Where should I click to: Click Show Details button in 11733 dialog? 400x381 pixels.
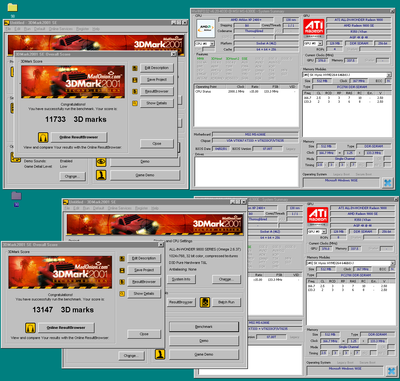coord(157,103)
